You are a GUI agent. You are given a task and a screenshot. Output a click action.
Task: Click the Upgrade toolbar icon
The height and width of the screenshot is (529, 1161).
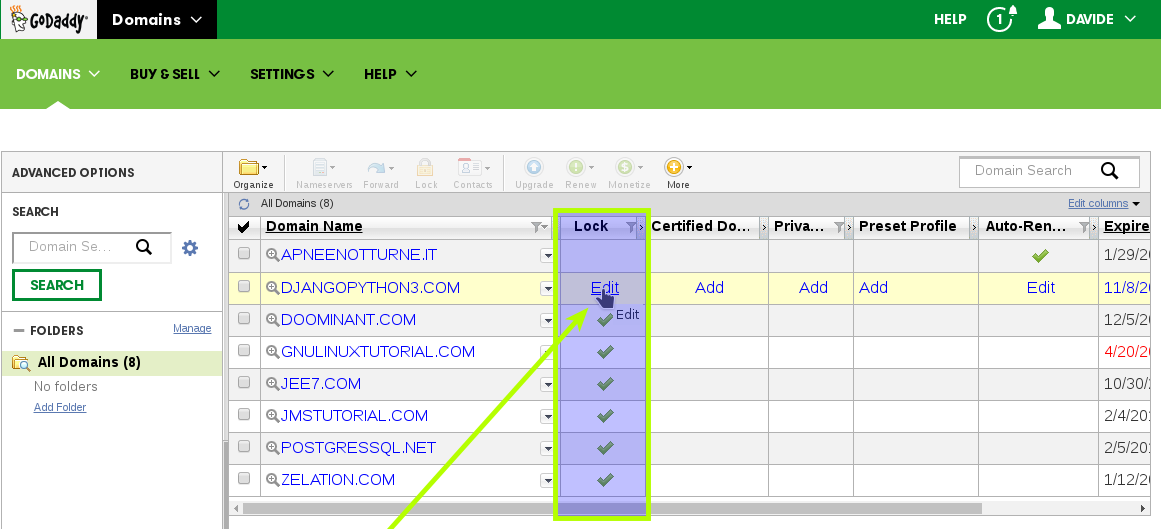tap(534, 173)
